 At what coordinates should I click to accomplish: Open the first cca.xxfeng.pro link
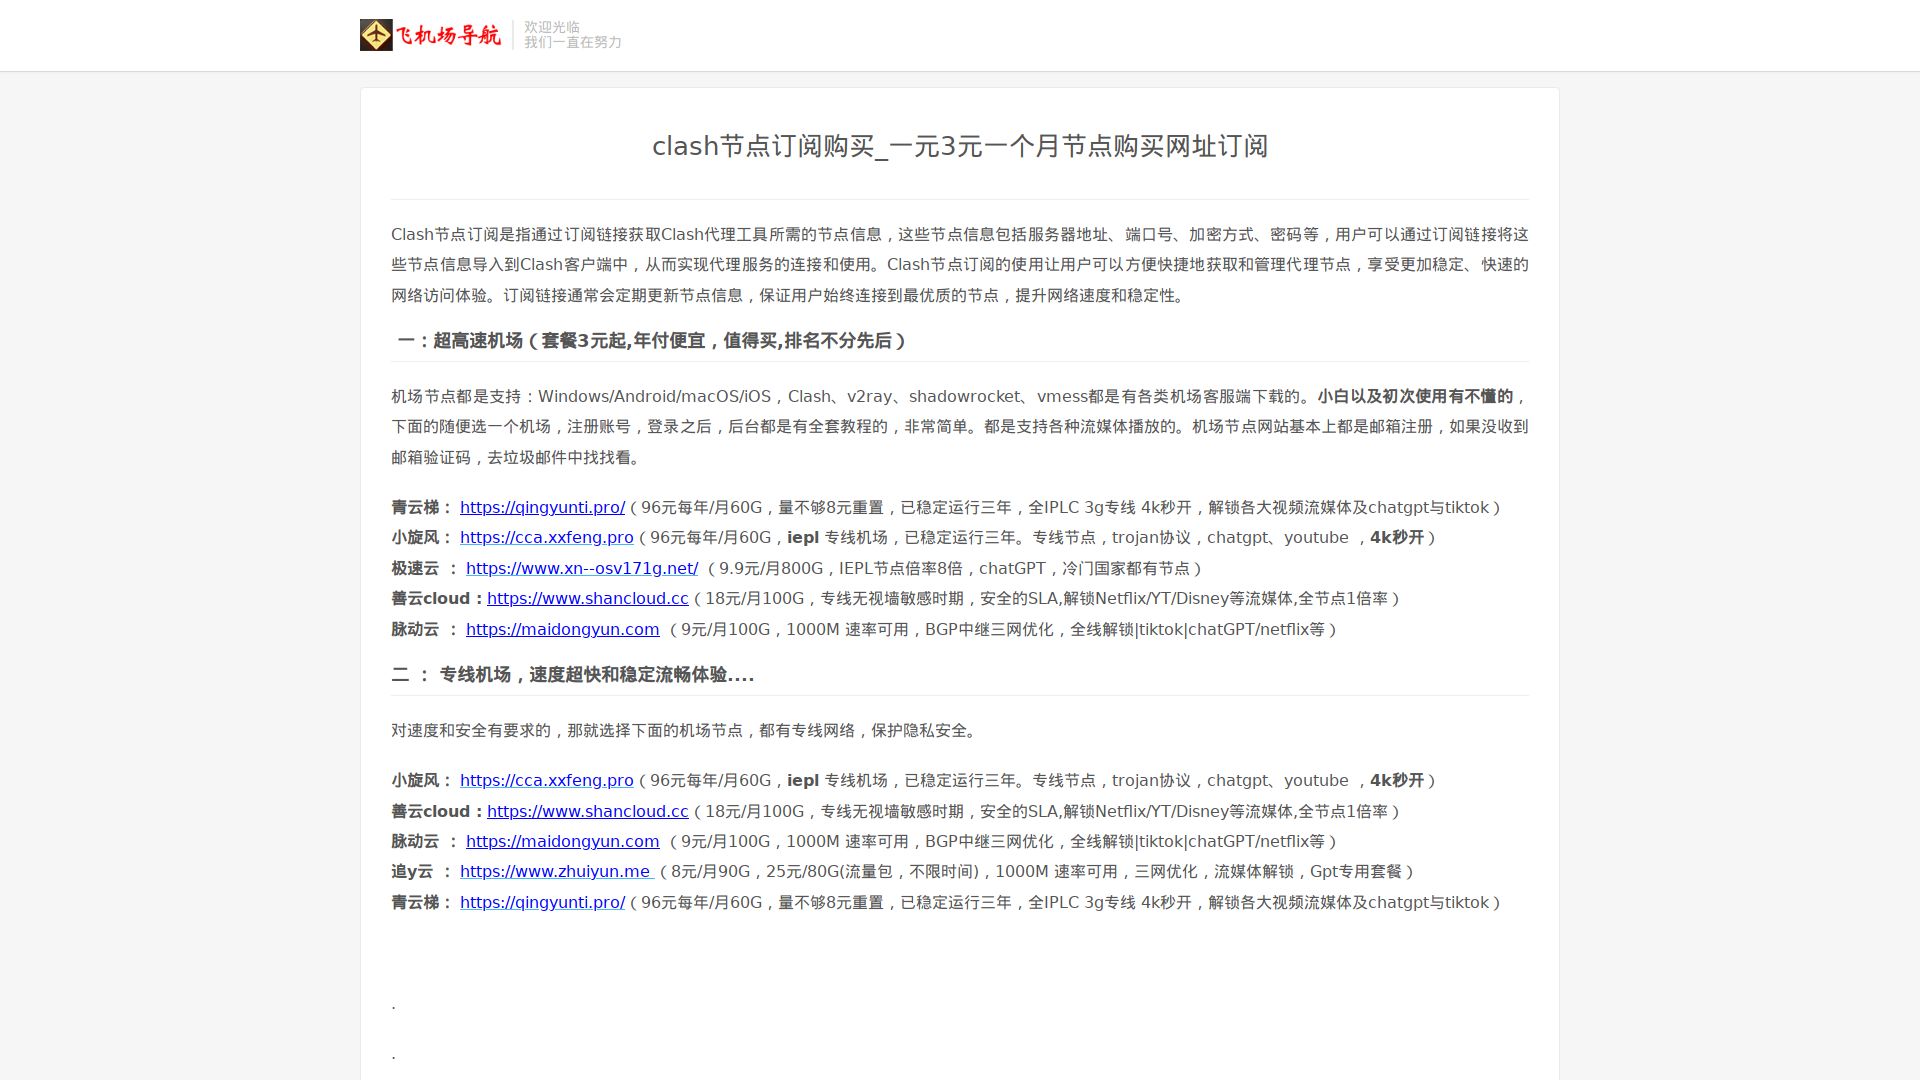pos(546,538)
